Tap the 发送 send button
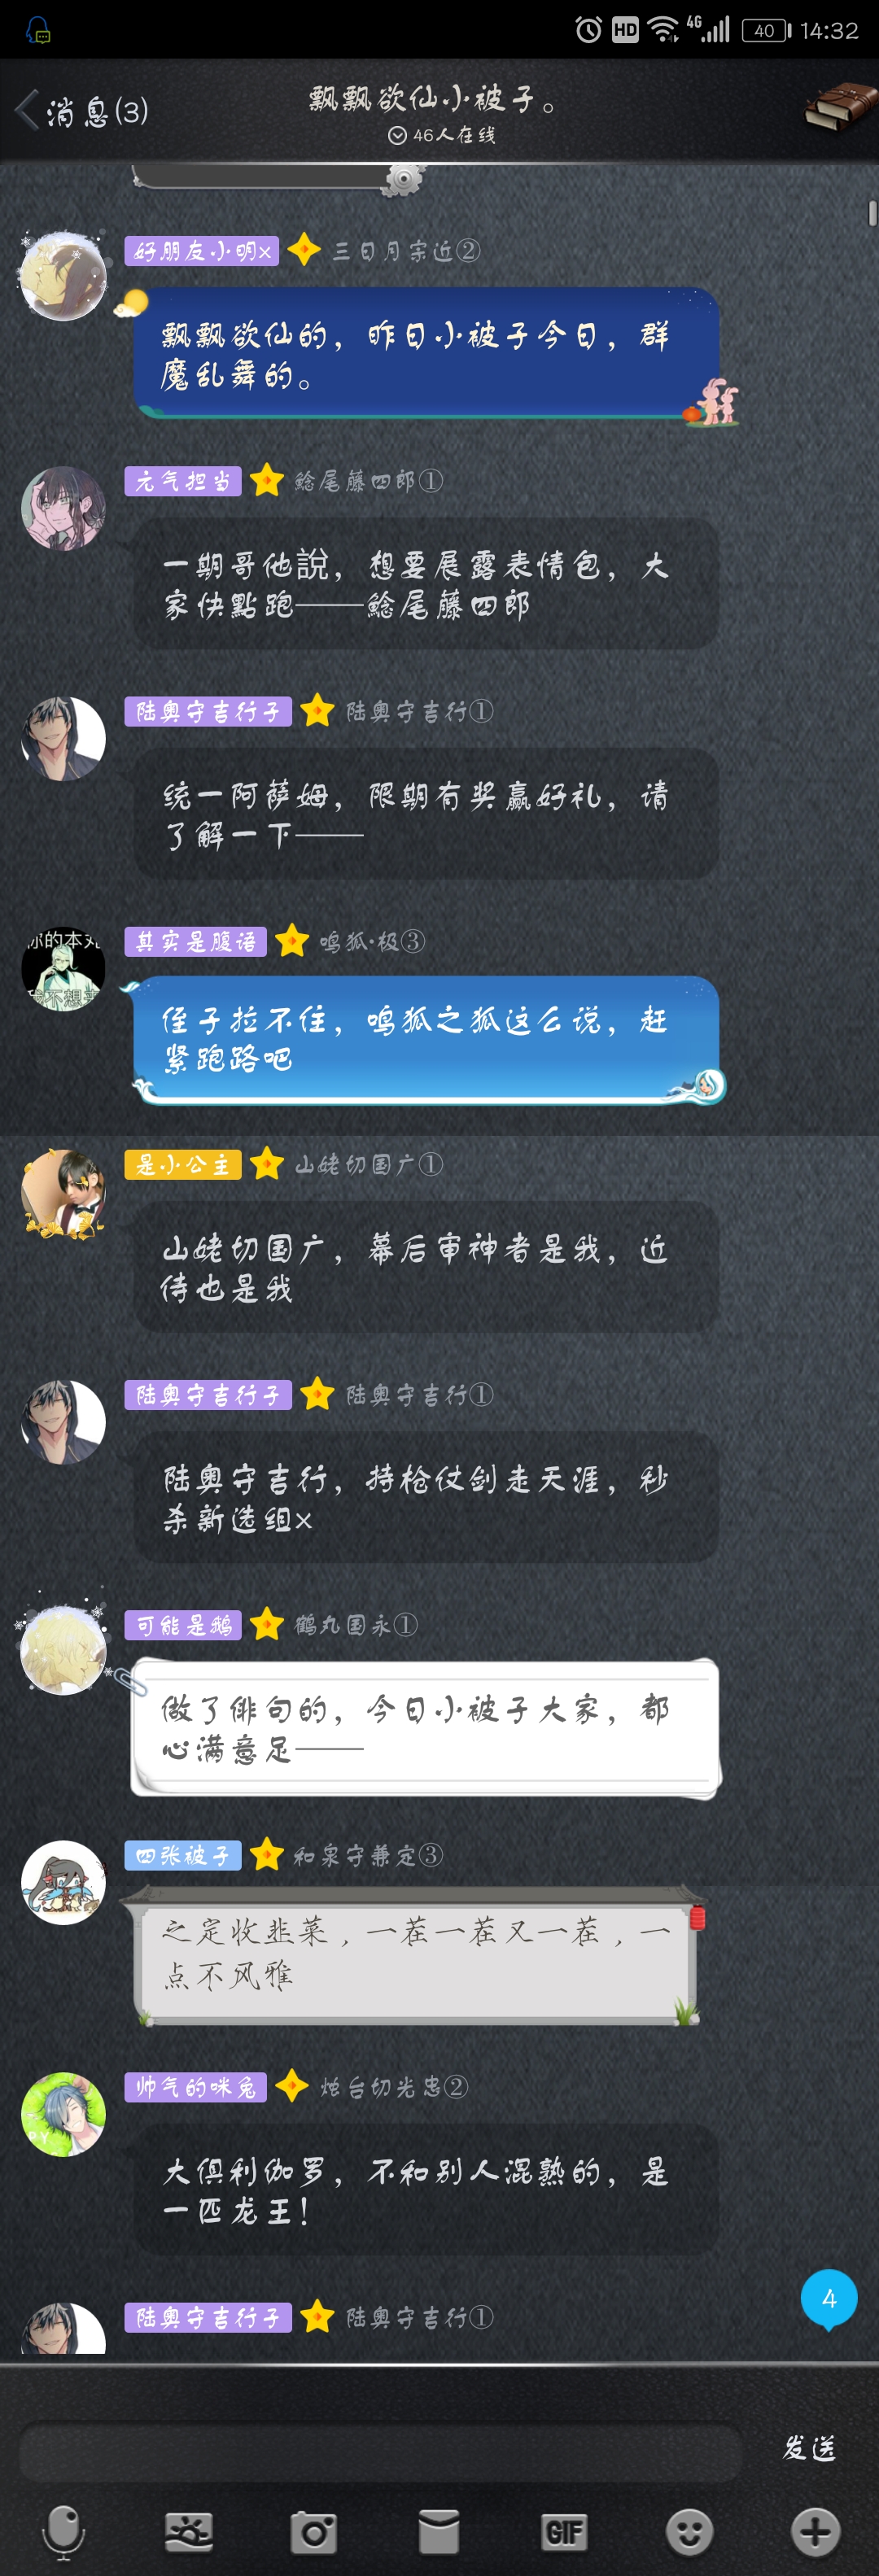879x2576 pixels. click(808, 2447)
